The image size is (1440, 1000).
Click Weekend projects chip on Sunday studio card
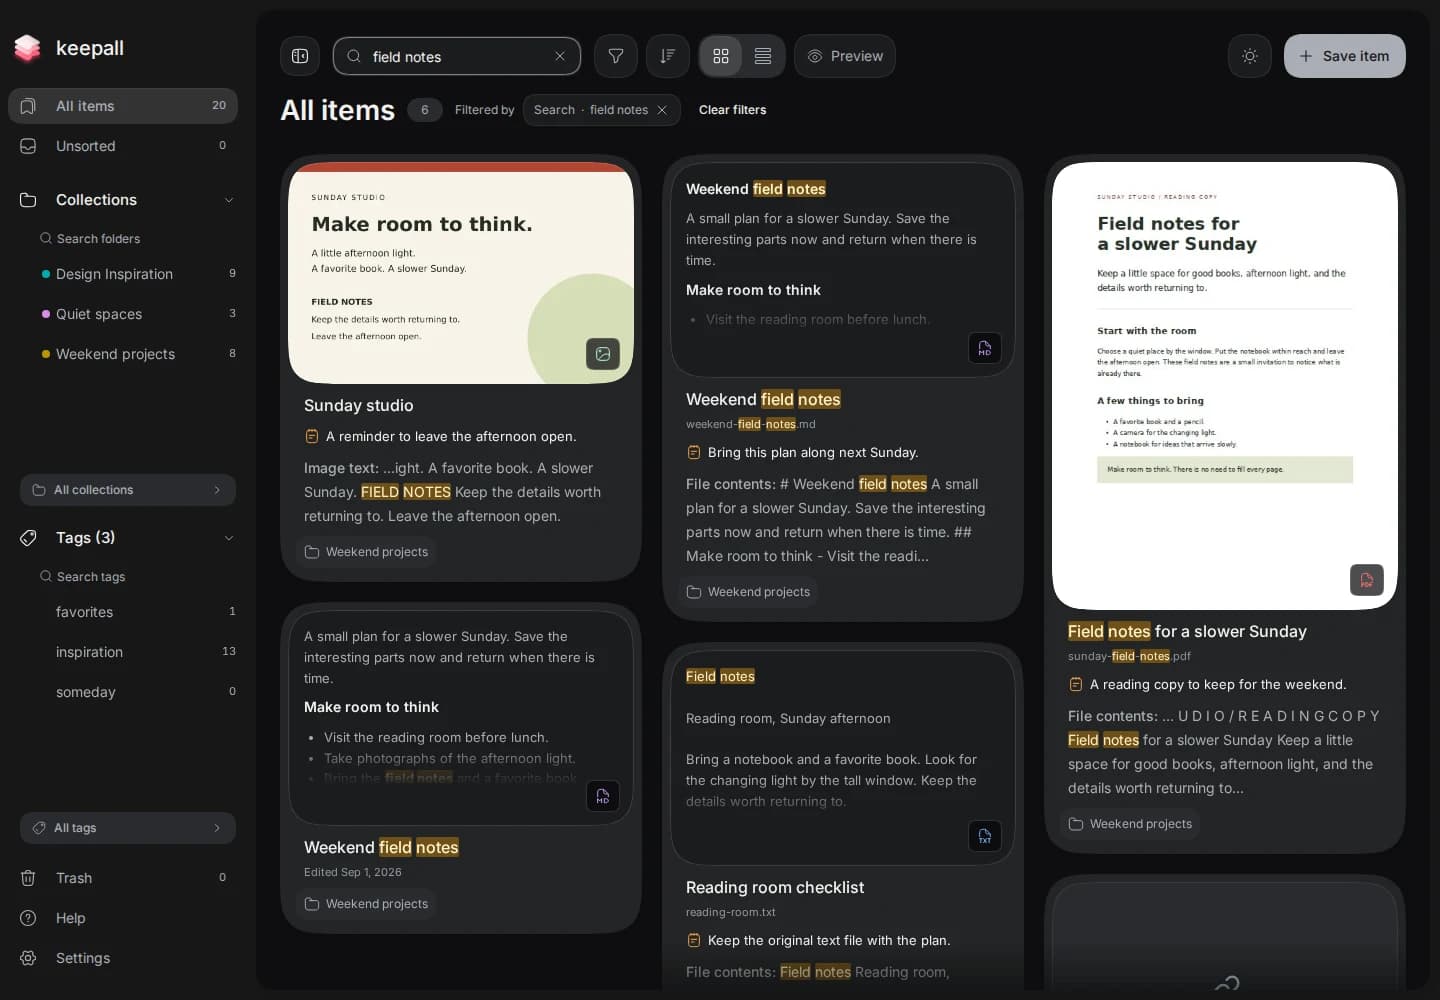(366, 552)
